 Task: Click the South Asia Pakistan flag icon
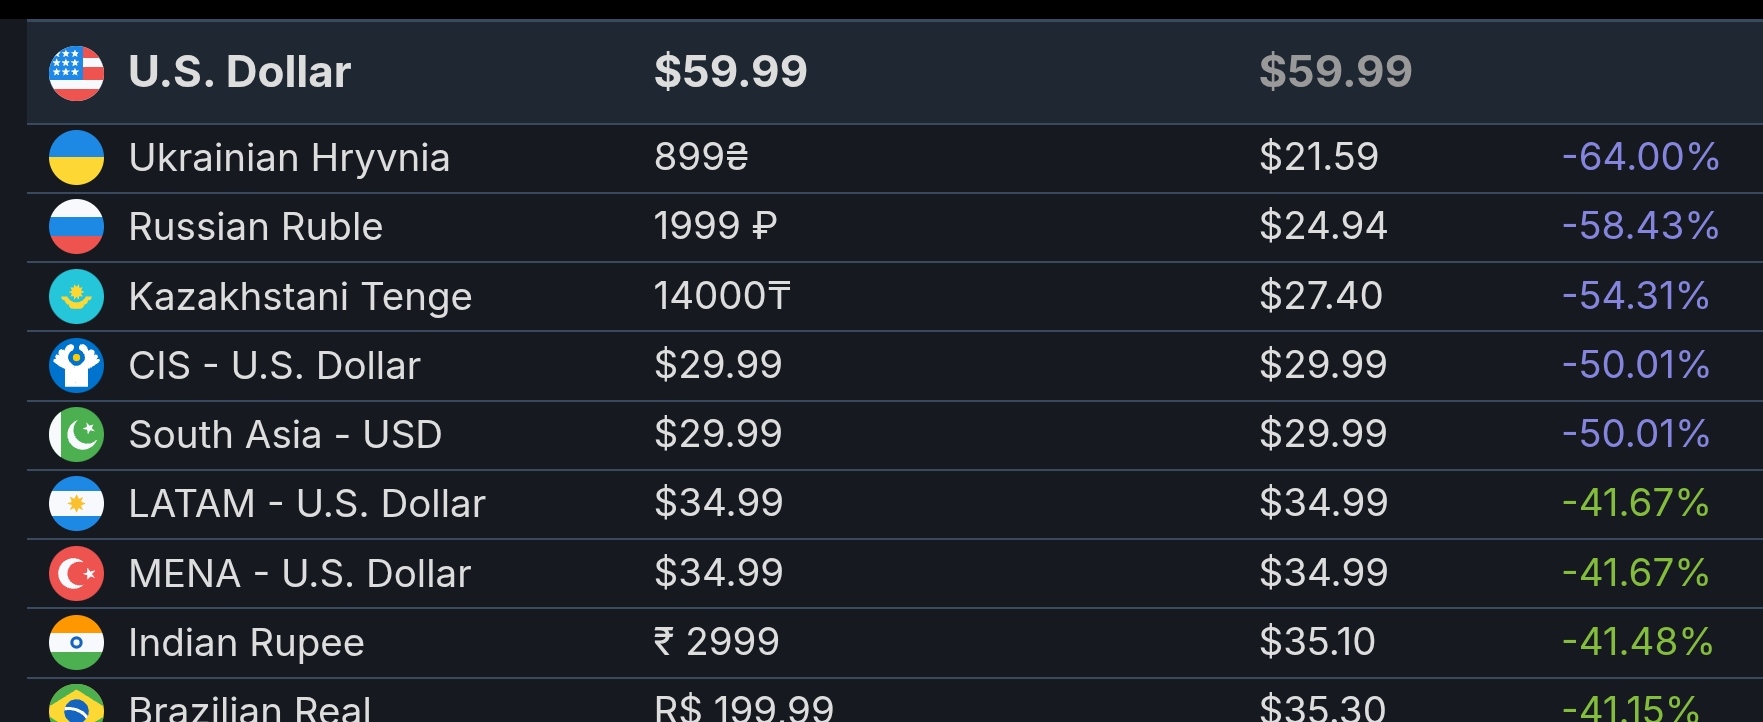(76, 435)
